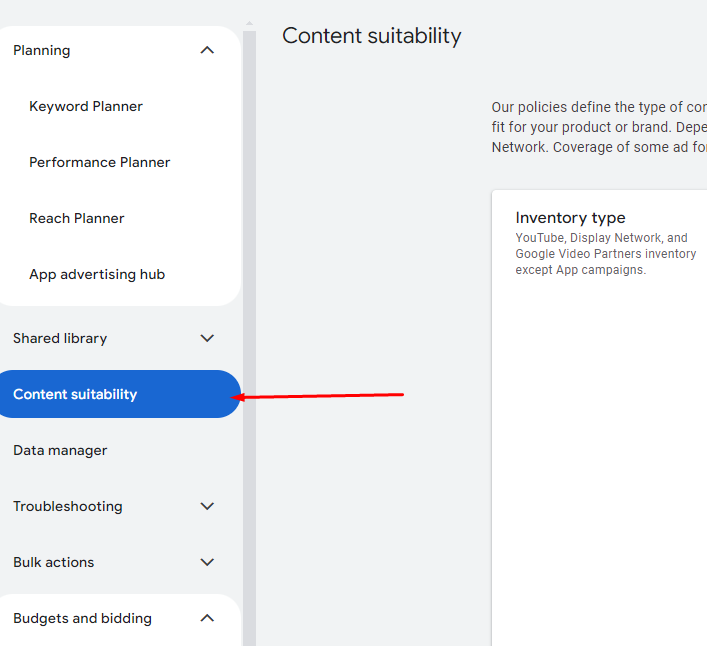
Task: Click the scrollbar's up arrow
Action: pos(249,24)
